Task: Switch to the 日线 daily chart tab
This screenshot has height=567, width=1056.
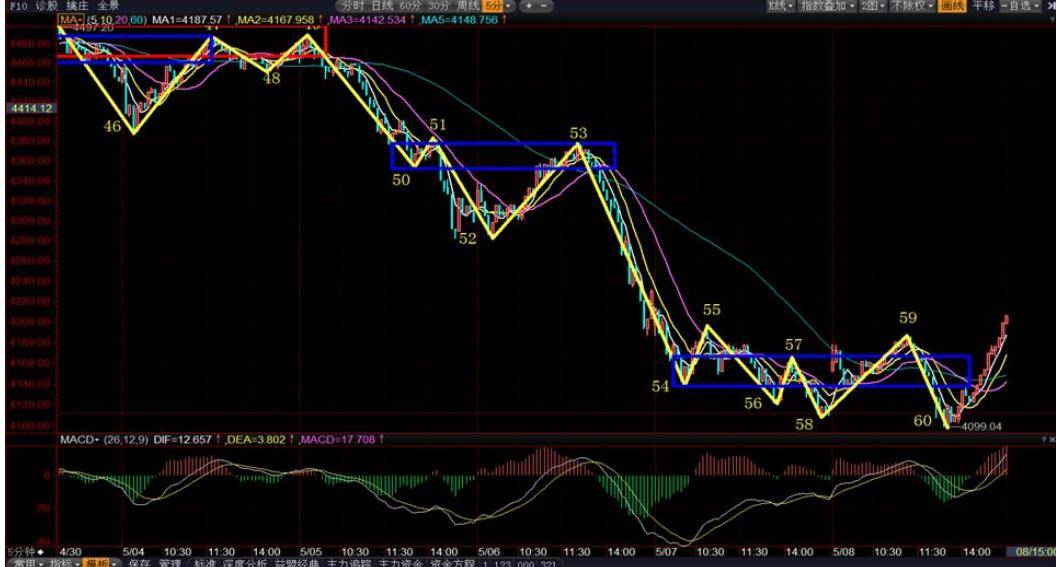Action: (x=382, y=6)
